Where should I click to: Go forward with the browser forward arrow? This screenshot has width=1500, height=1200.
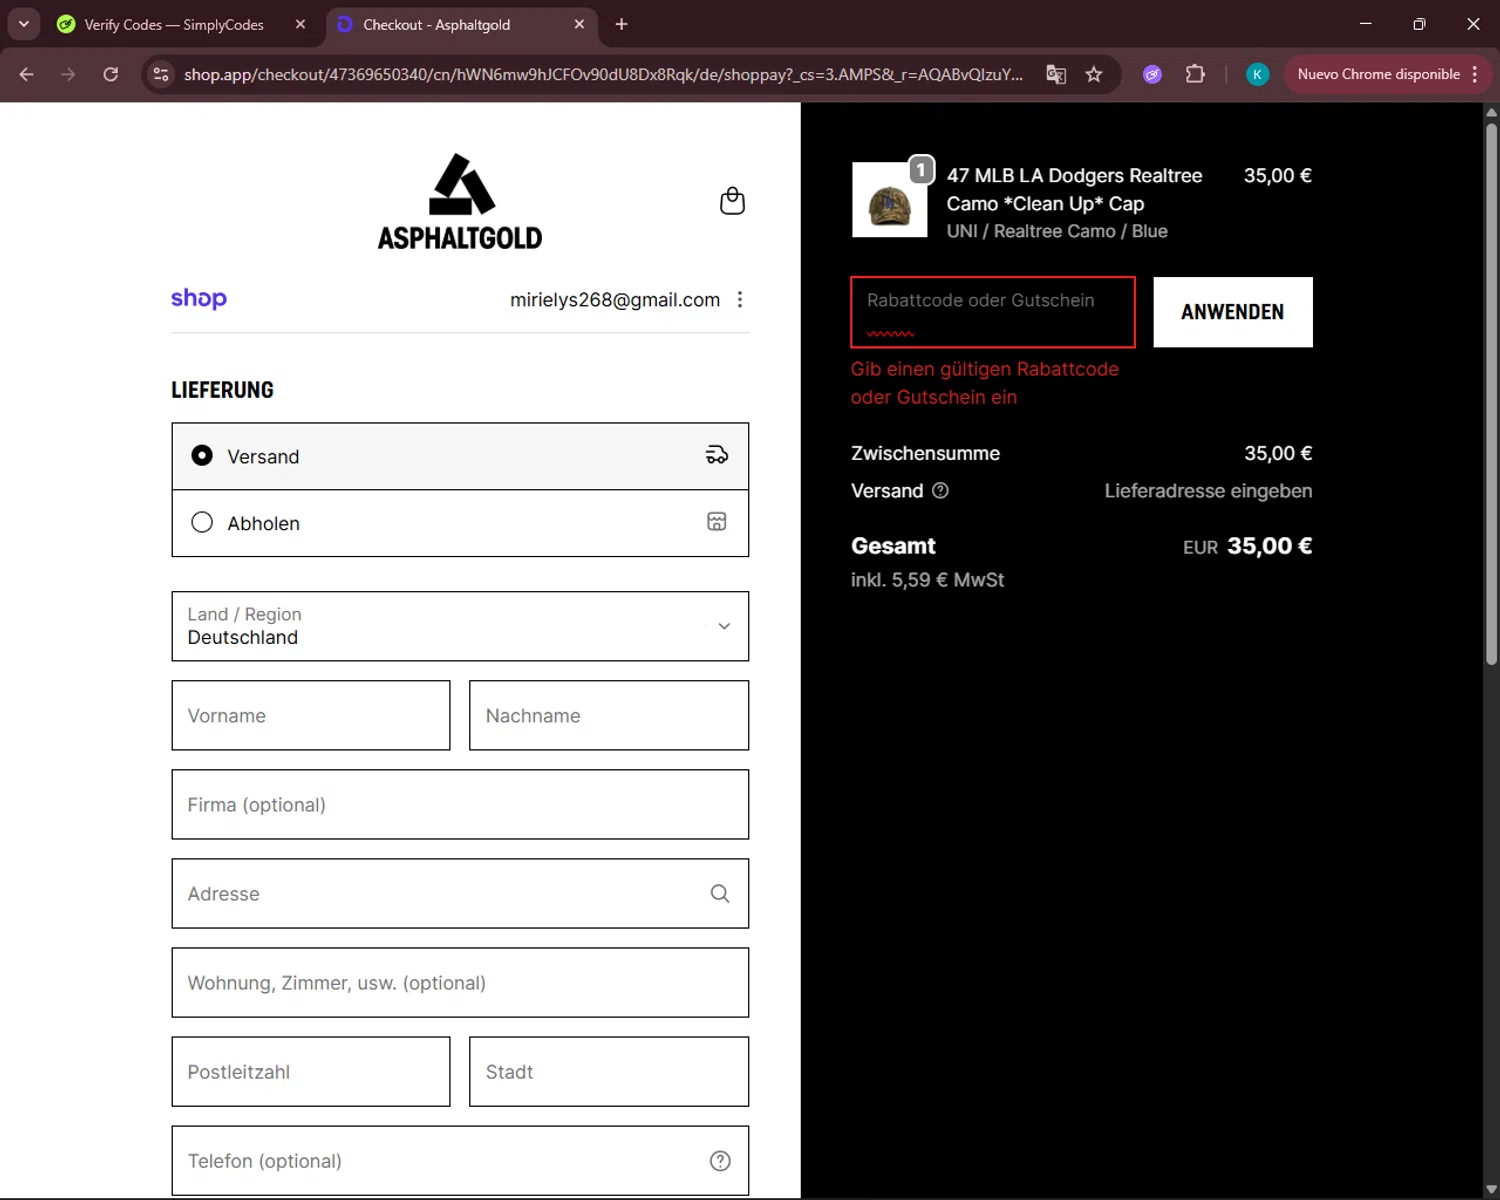coord(68,74)
